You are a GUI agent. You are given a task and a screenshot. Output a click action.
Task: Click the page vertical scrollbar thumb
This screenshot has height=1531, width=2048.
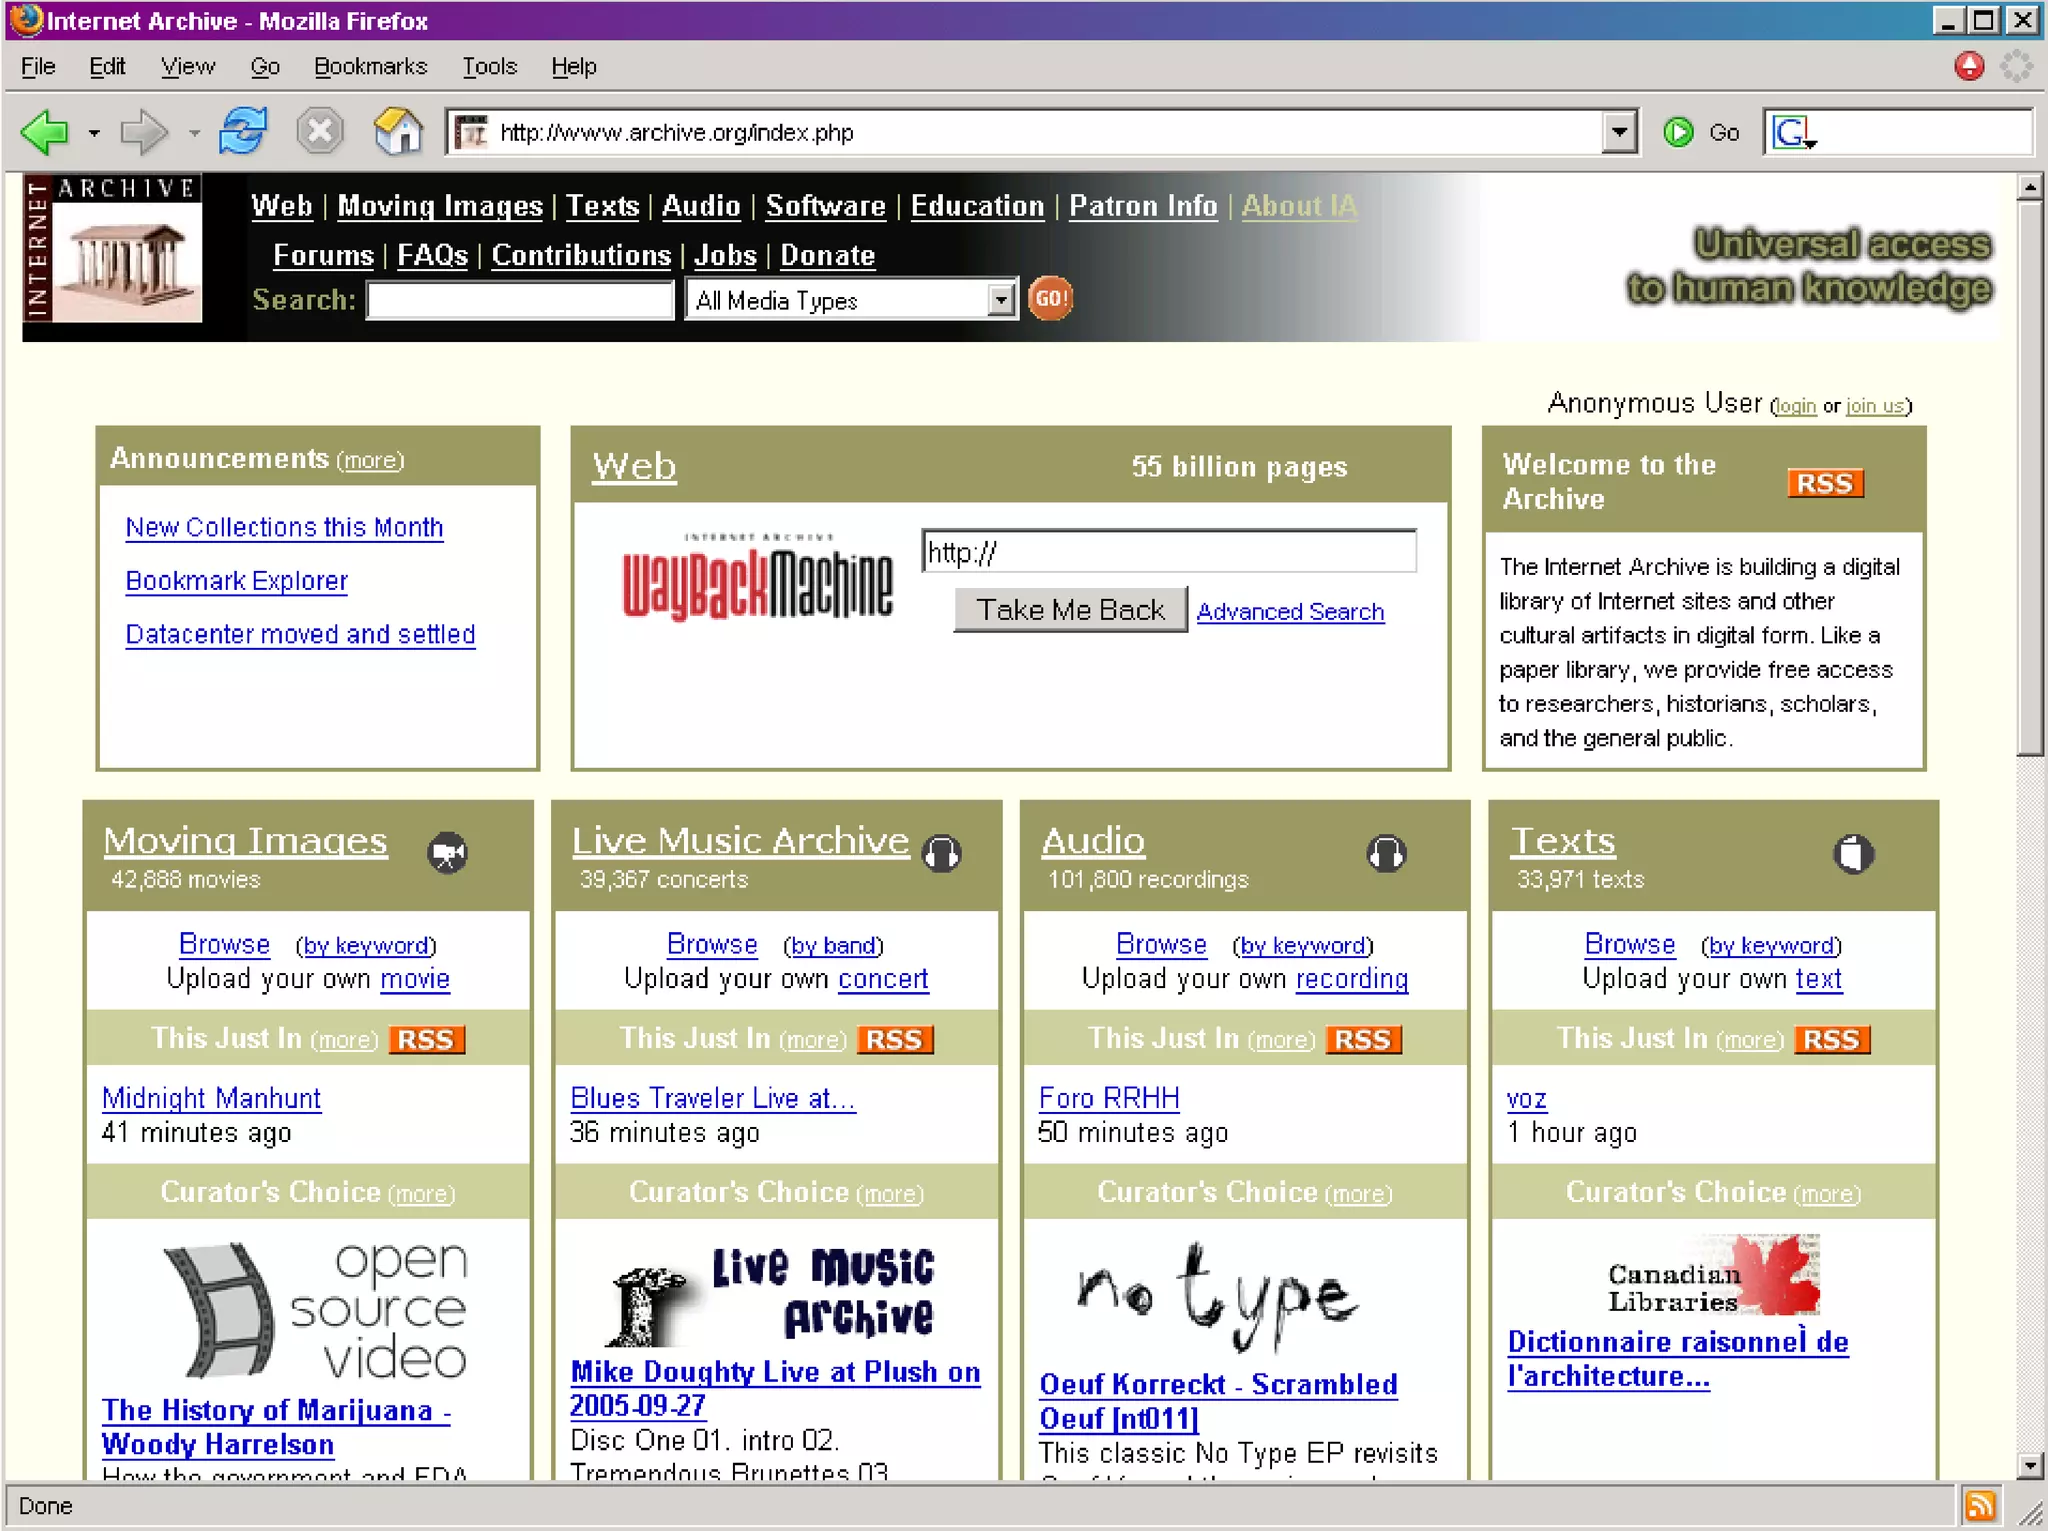tap(2029, 480)
